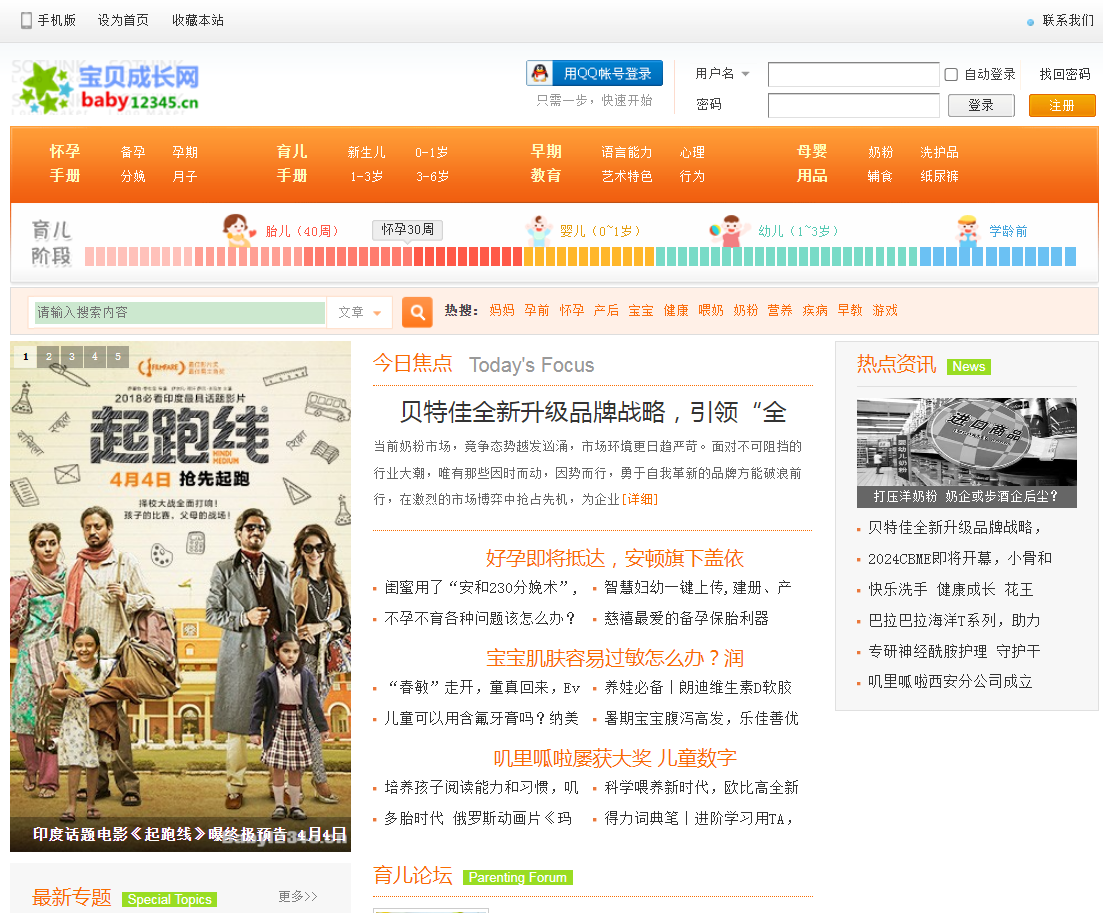Switch to carousel slide 3

(72, 357)
